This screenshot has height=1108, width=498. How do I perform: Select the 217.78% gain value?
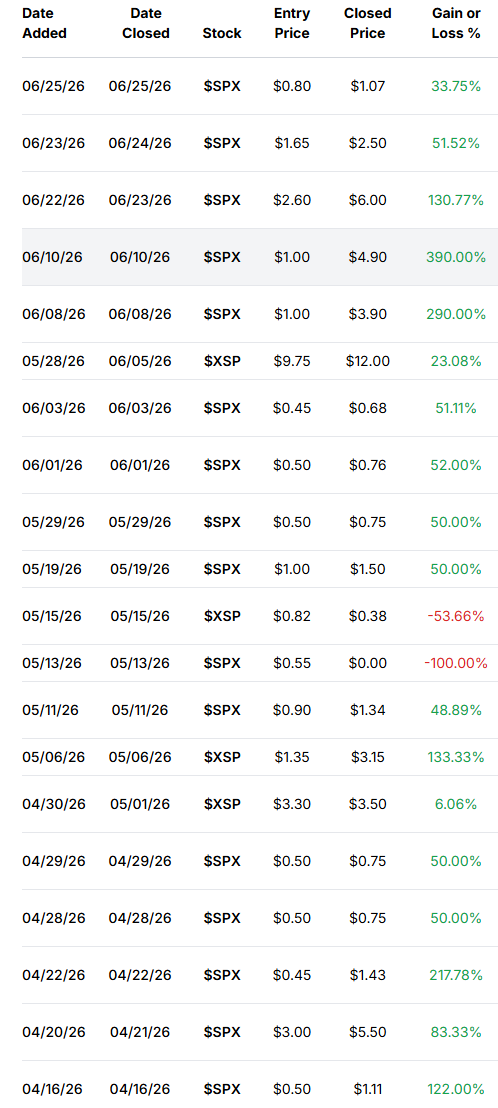456,975
